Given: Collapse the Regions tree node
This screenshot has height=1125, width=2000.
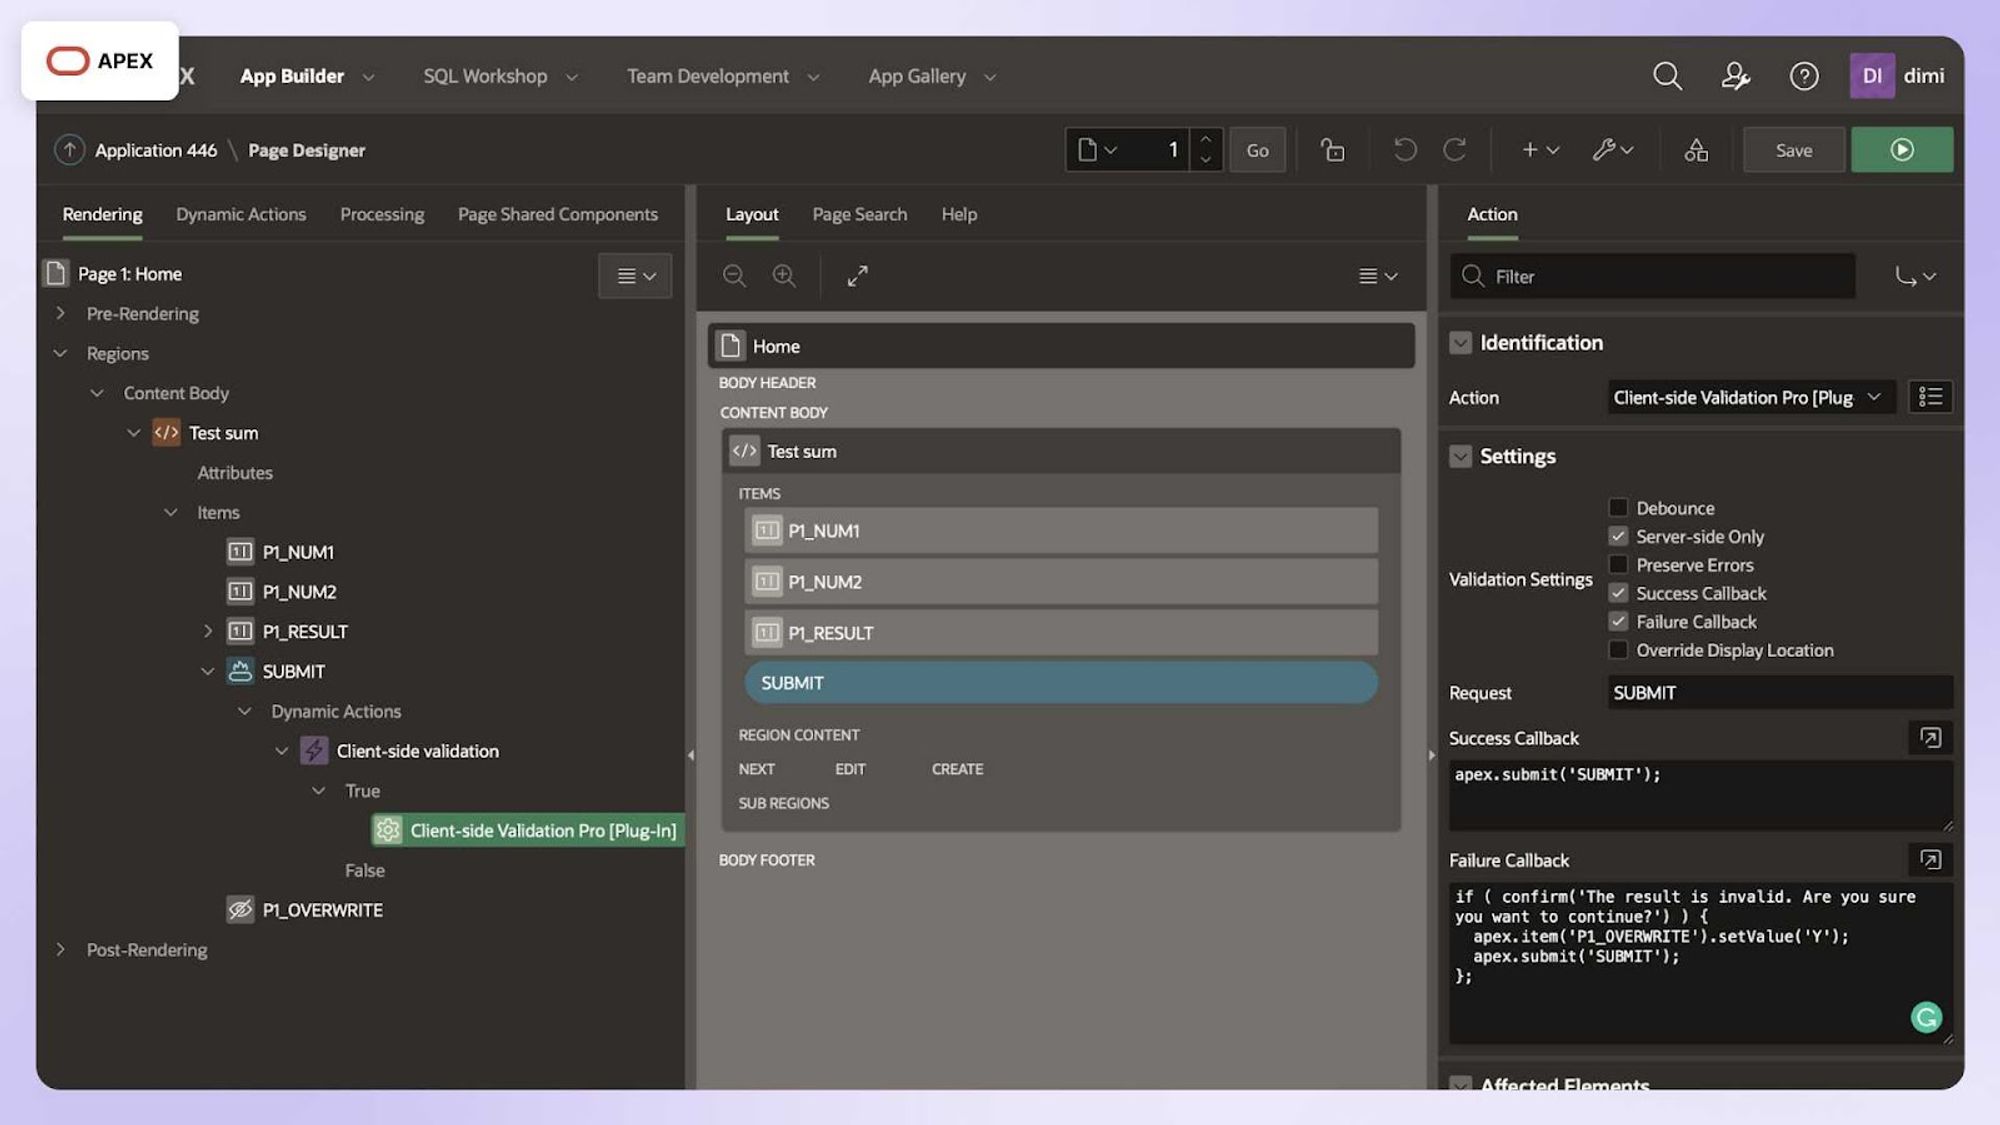Looking at the screenshot, I should coord(59,353).
